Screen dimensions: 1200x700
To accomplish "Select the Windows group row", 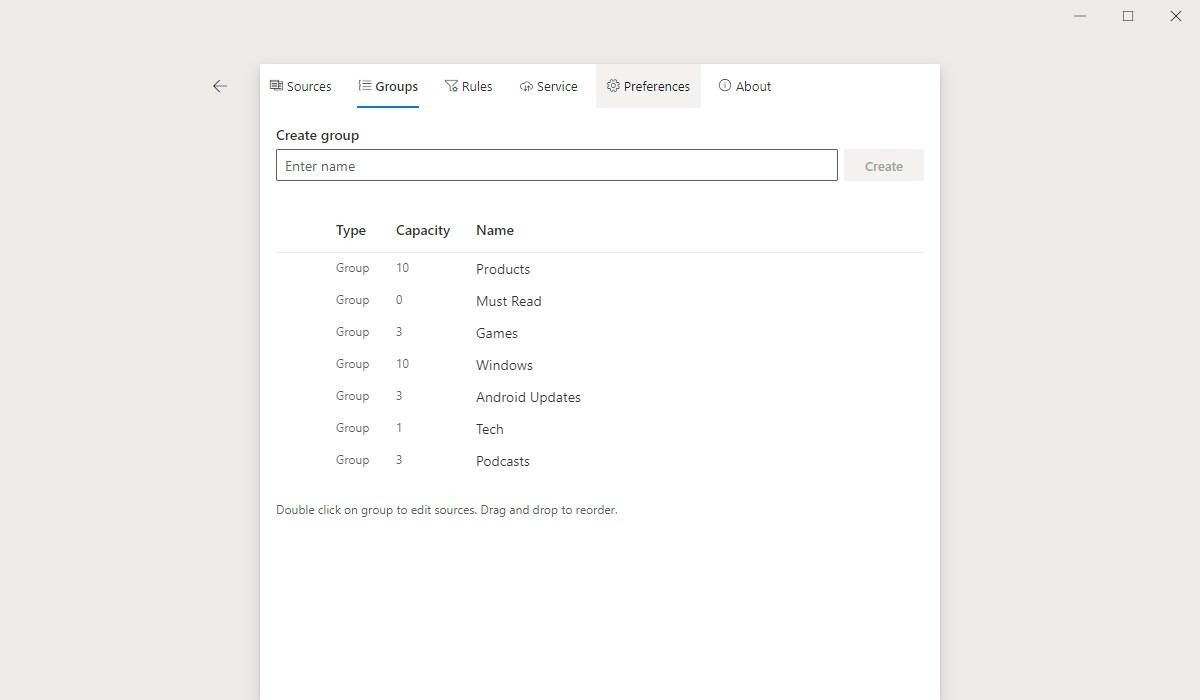I will 504,364.
